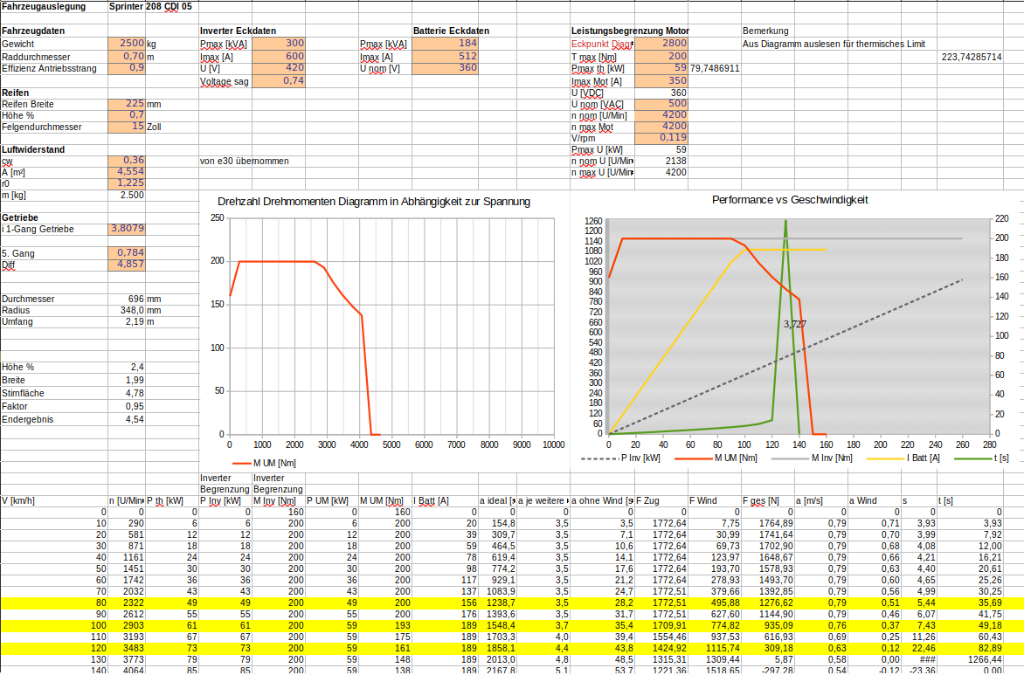Select the Voltage sag value 0,74
This screenshot has width=1024, height=675.
coord(279,81)
